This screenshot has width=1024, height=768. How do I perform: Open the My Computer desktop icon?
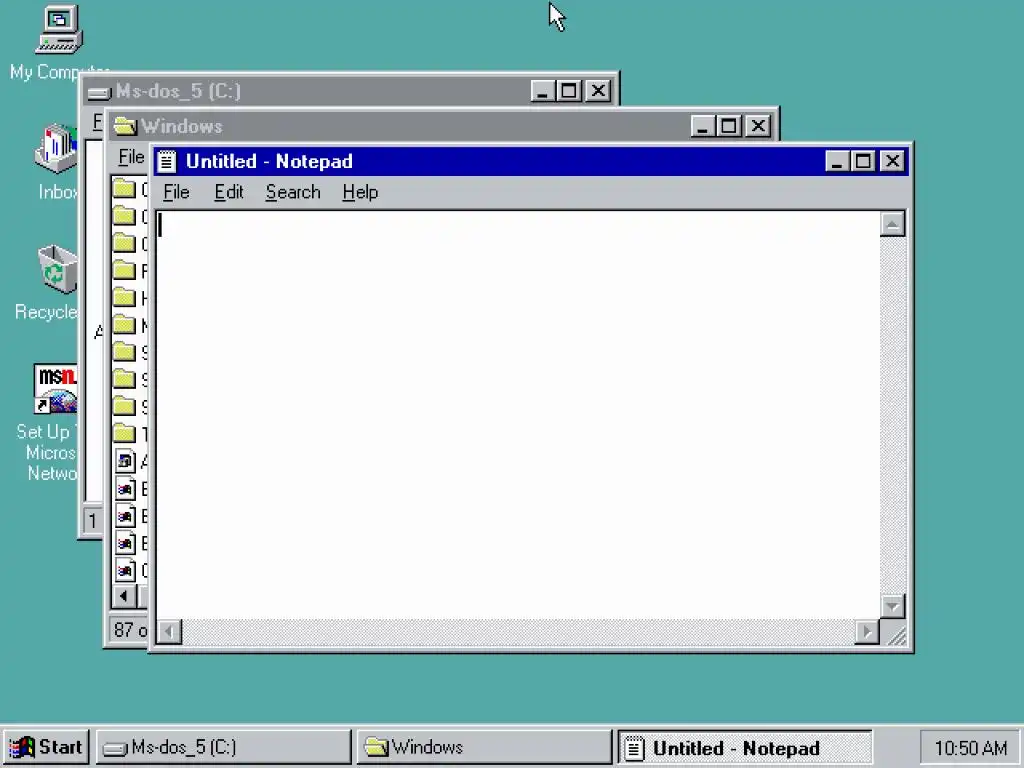coord(59,30)
